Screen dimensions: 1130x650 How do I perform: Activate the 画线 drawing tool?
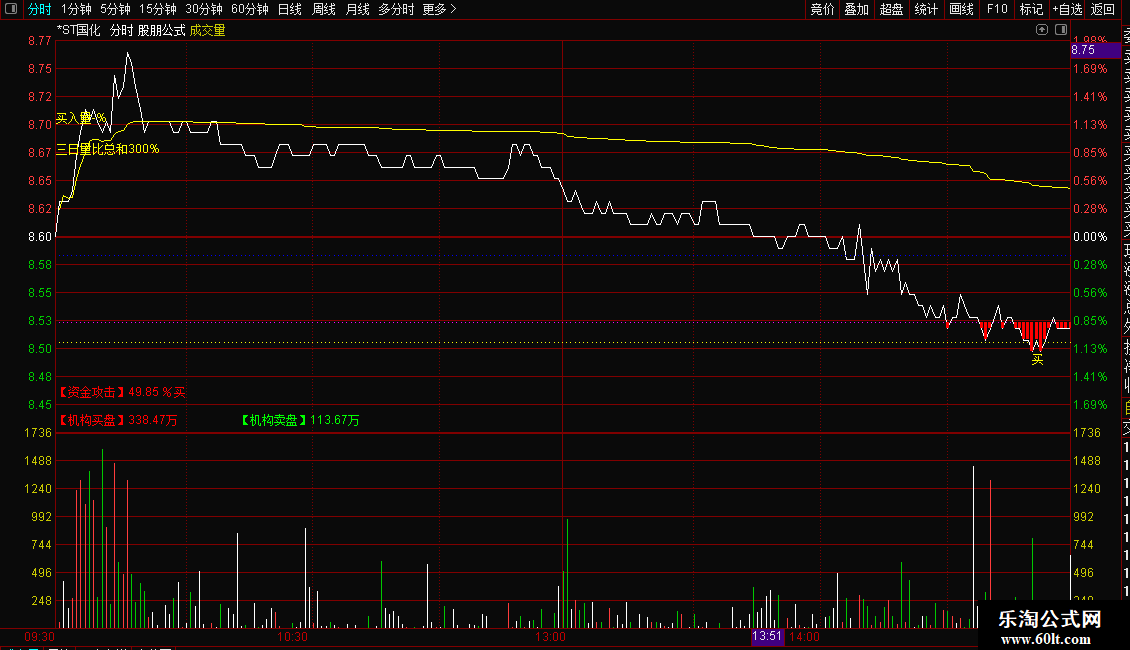coord(961,9)
